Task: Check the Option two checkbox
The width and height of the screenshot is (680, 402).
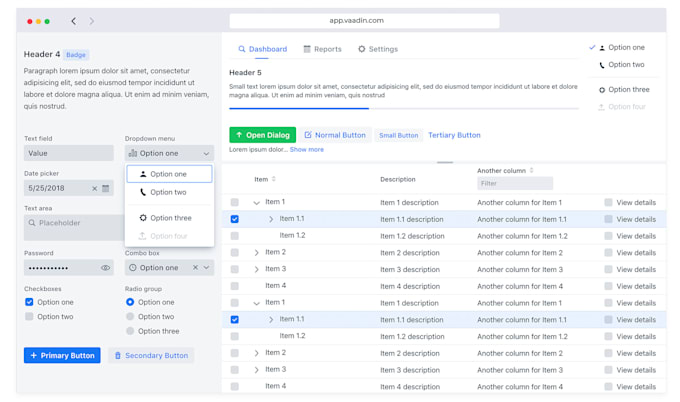Action: click(29, 317)
